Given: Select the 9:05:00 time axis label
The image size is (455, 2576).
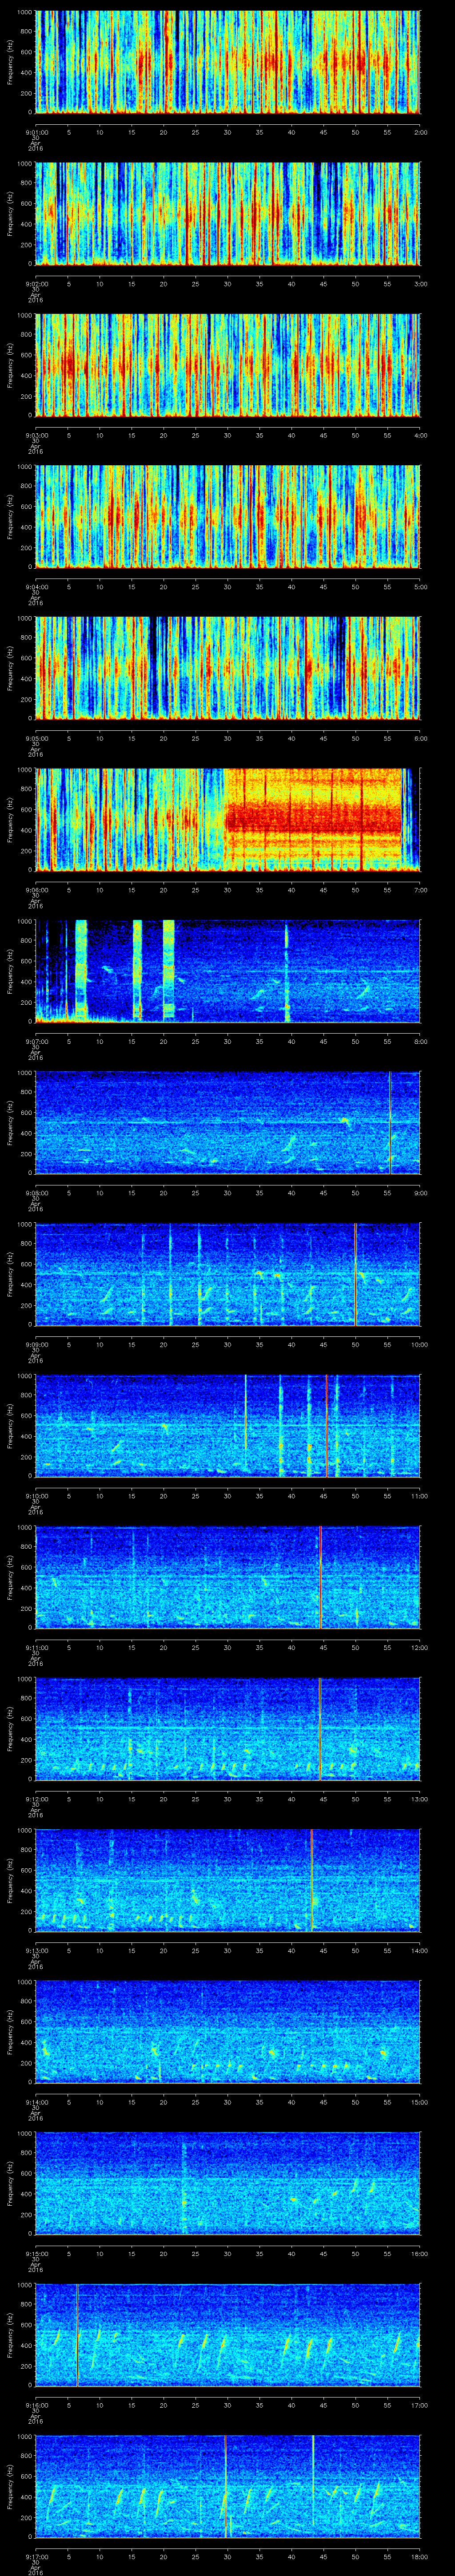Looking at the screenshot, I should [36, 738].
